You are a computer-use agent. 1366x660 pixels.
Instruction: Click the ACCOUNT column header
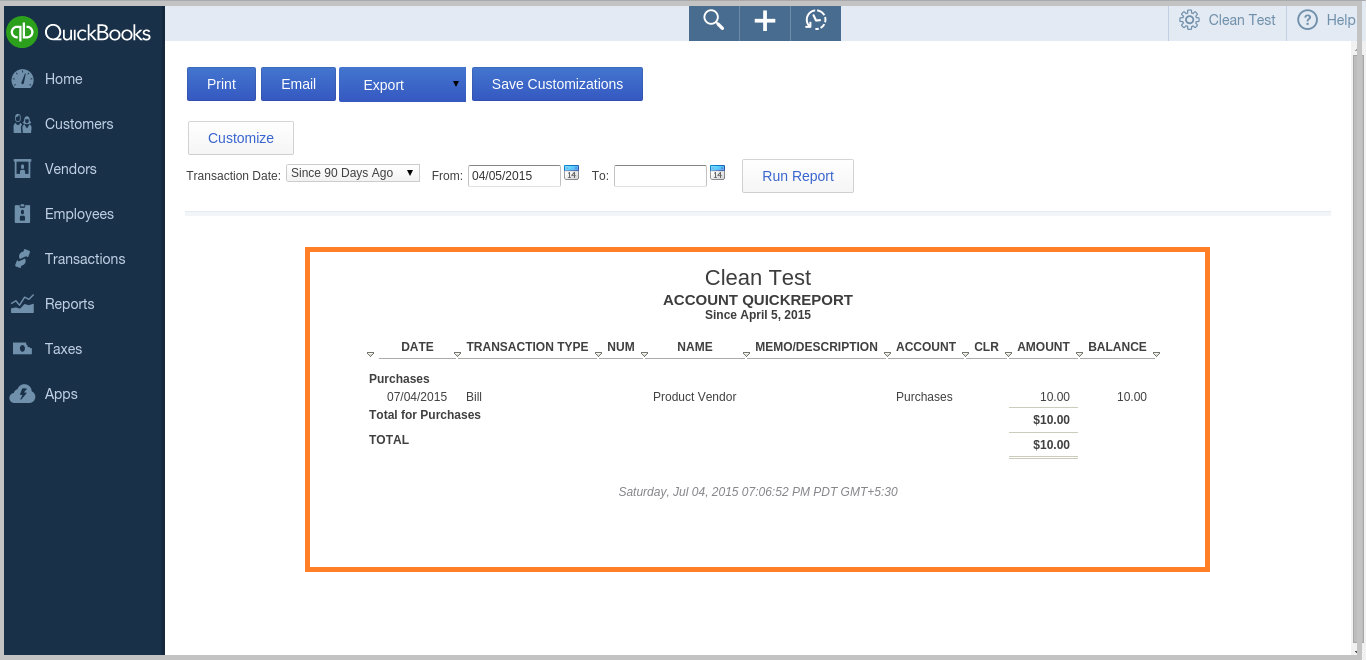coord(926,347)
